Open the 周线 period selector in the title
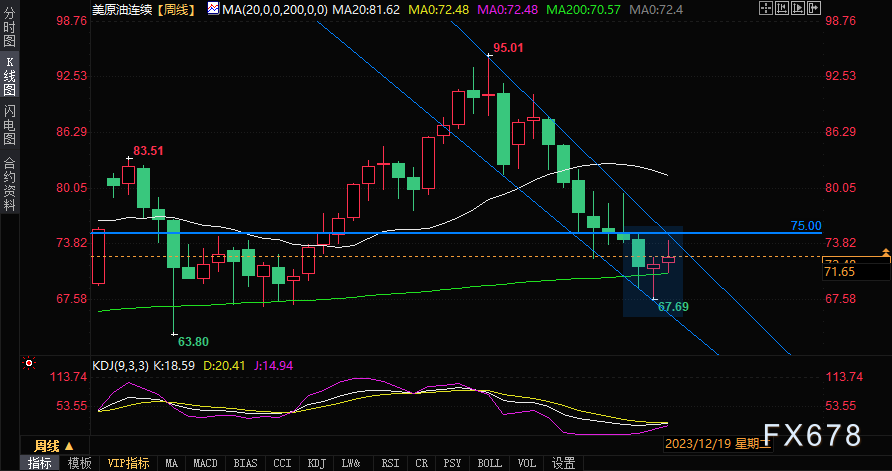 pyautogui.click(x=177, y=9)
